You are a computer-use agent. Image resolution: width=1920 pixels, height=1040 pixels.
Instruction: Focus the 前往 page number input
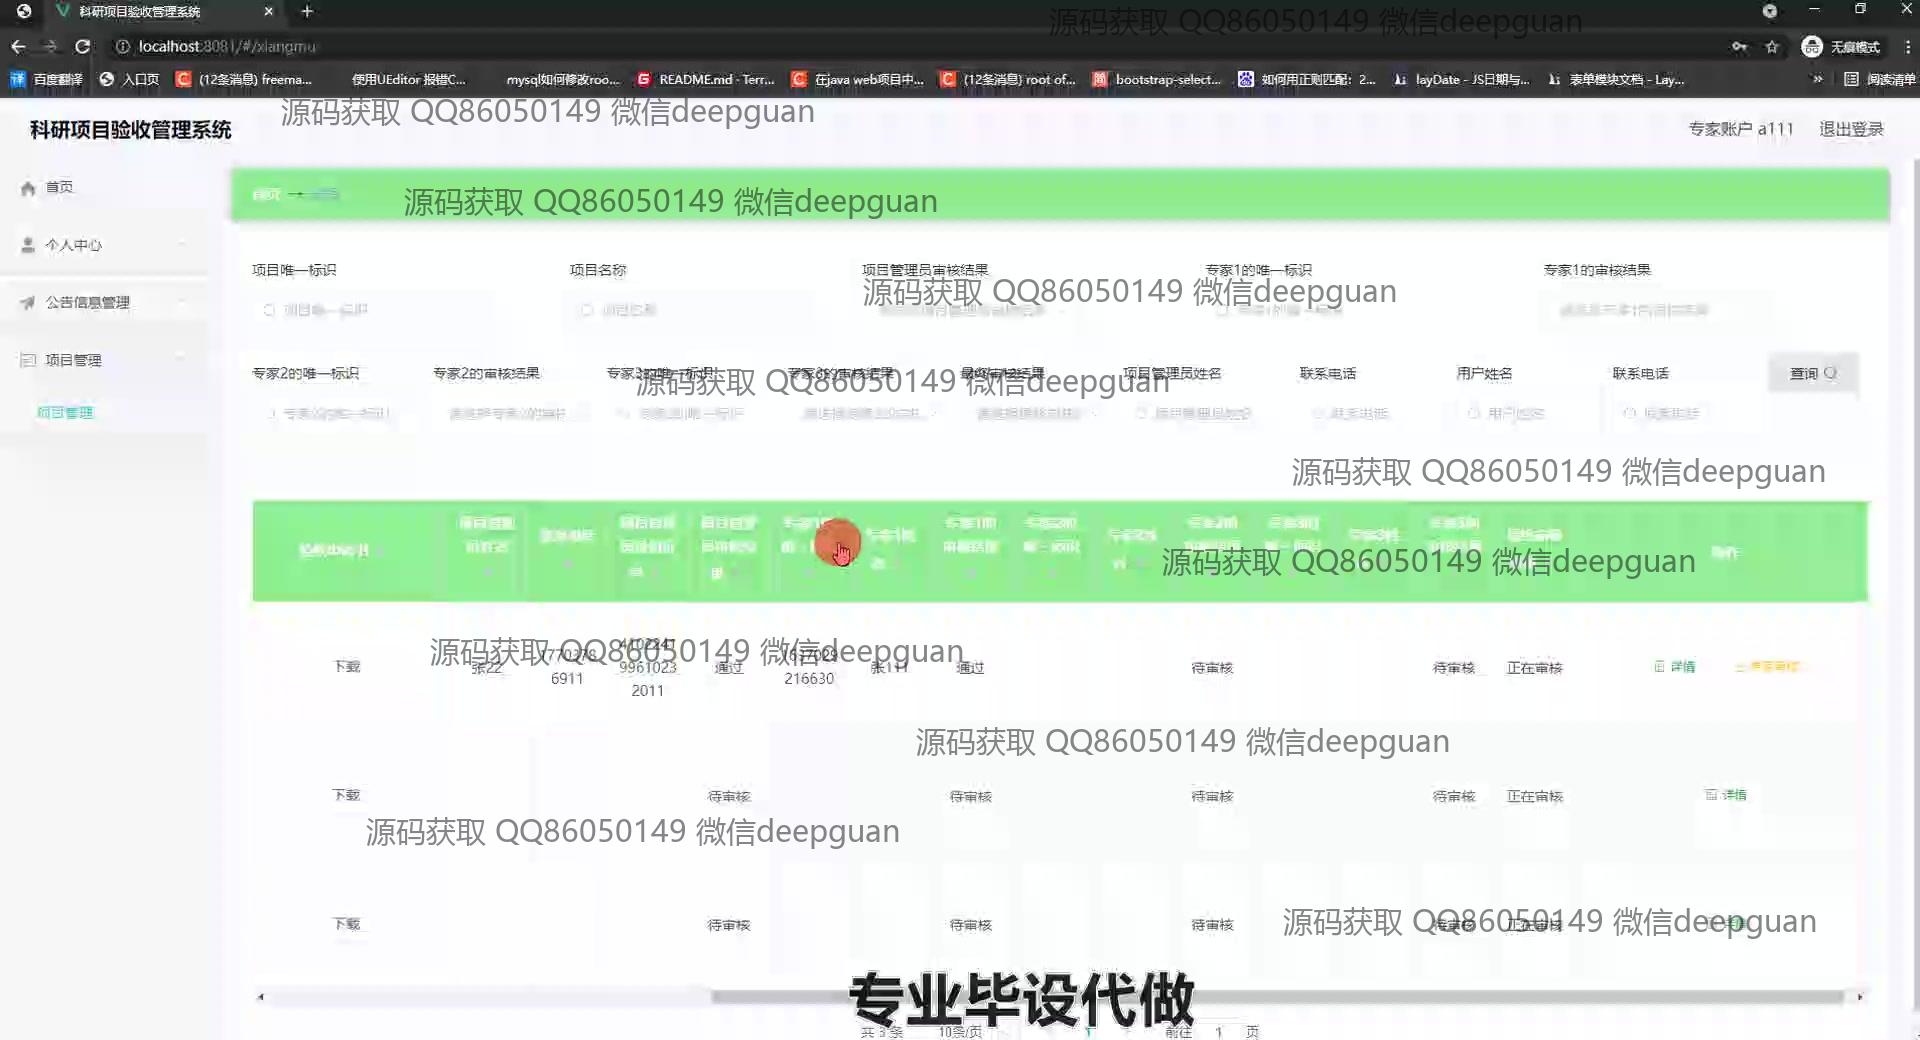1219,1031
